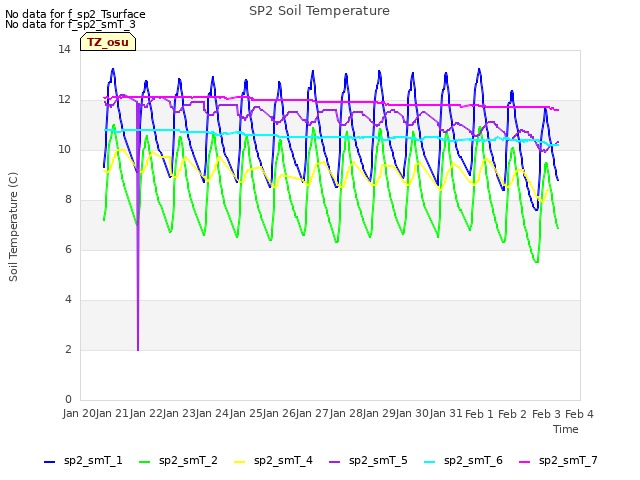The height and width of the screenshot is (480, 640).
Task: Click the Feb 1 x-axis tick label
Action: (479, 414)
